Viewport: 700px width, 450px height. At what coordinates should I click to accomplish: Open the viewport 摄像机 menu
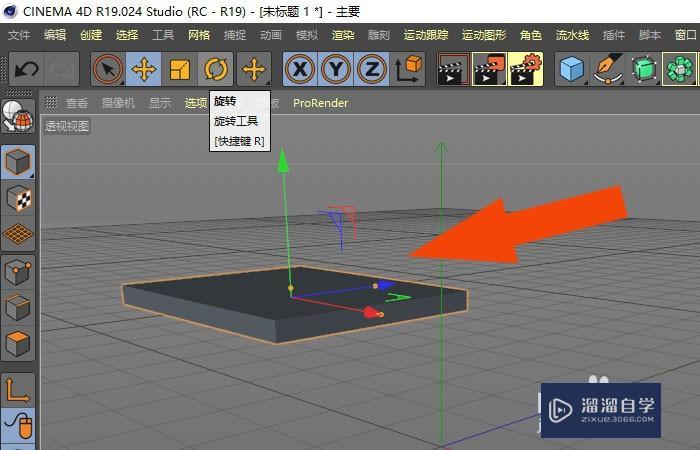[x=118, y=103]
